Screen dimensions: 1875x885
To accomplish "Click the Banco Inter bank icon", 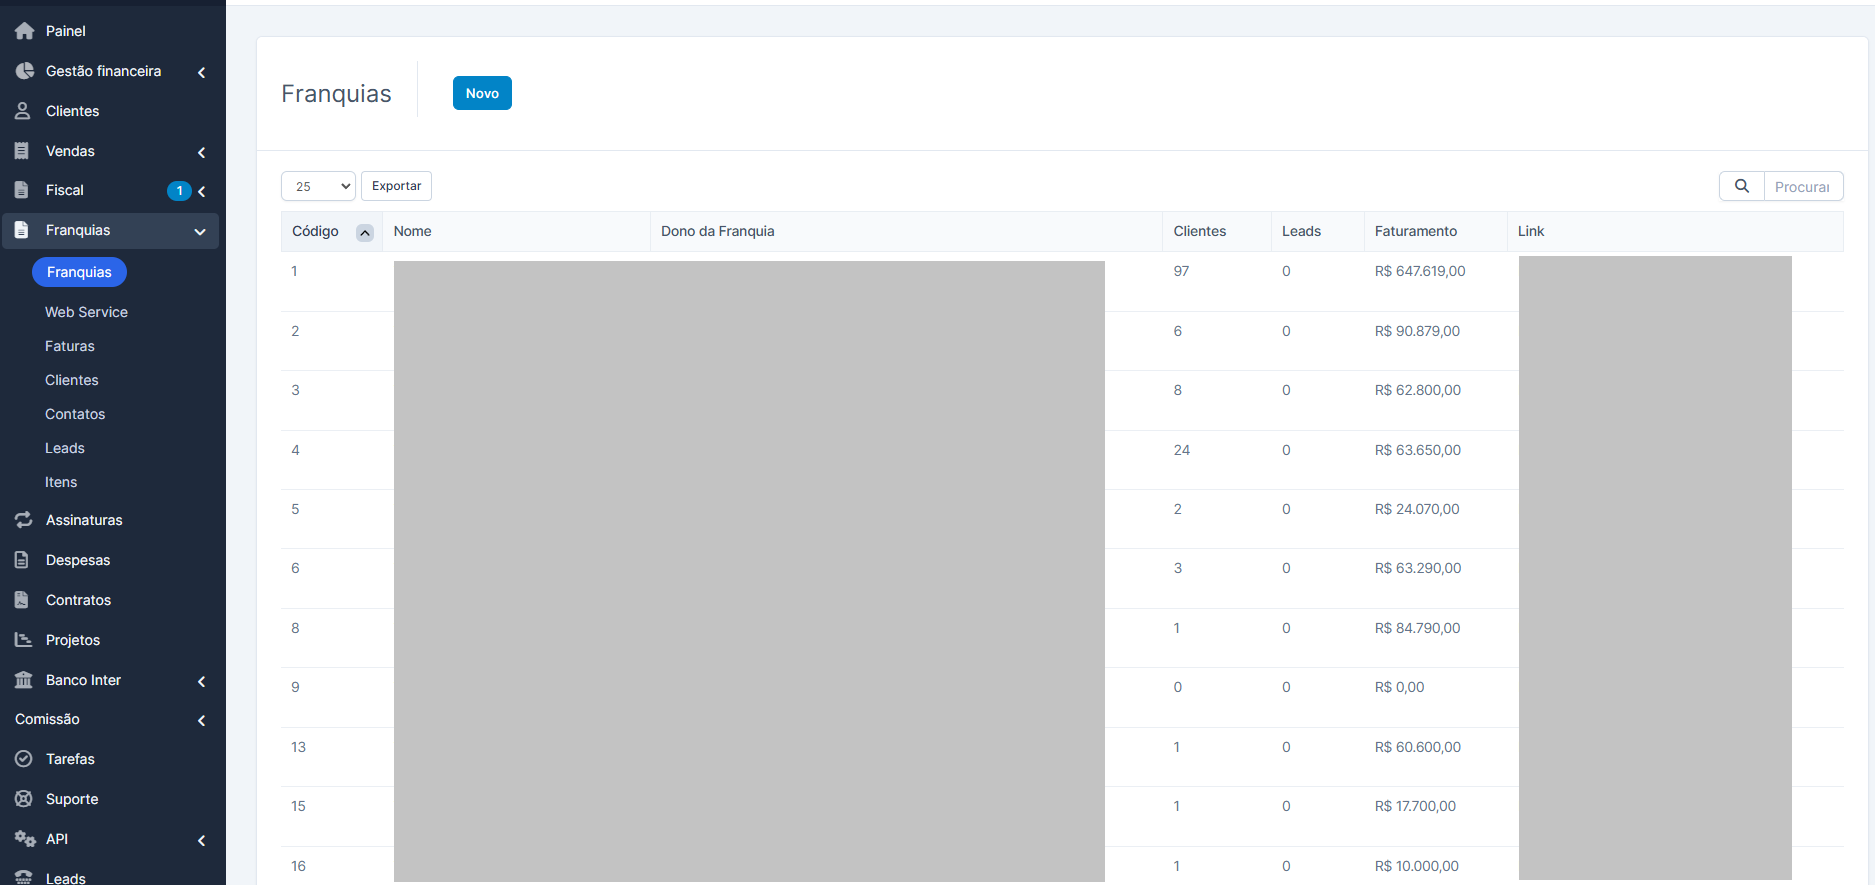I will (x=24, y=680).
